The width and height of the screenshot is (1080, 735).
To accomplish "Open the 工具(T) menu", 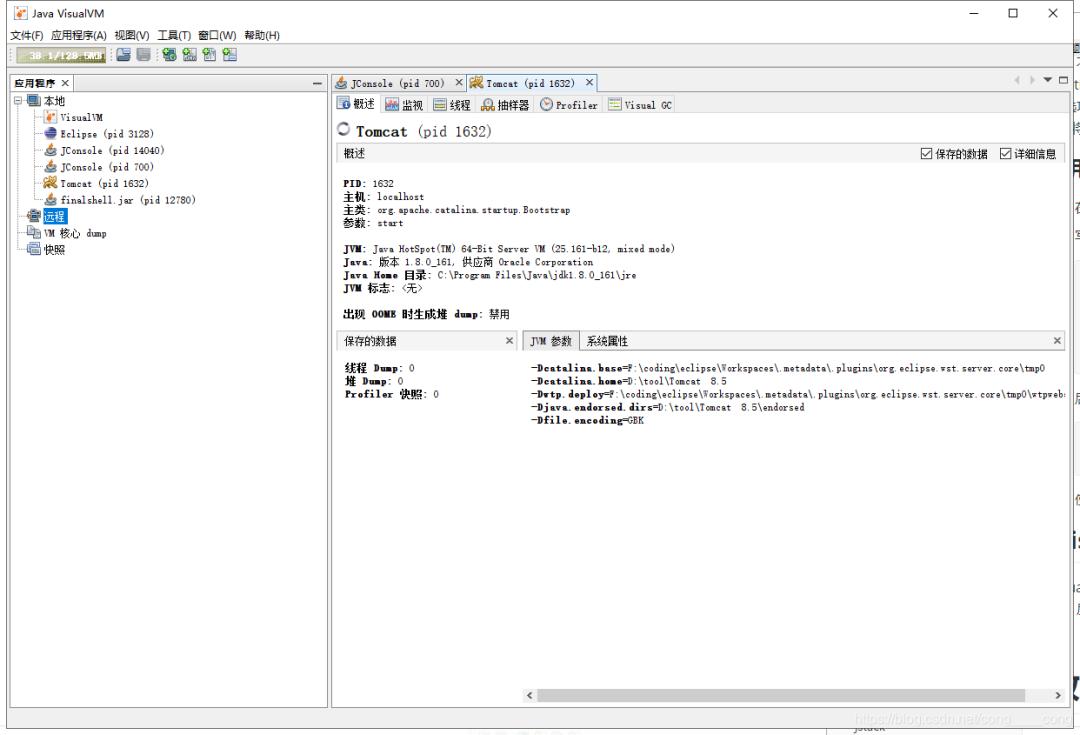I will click(174, 36).
